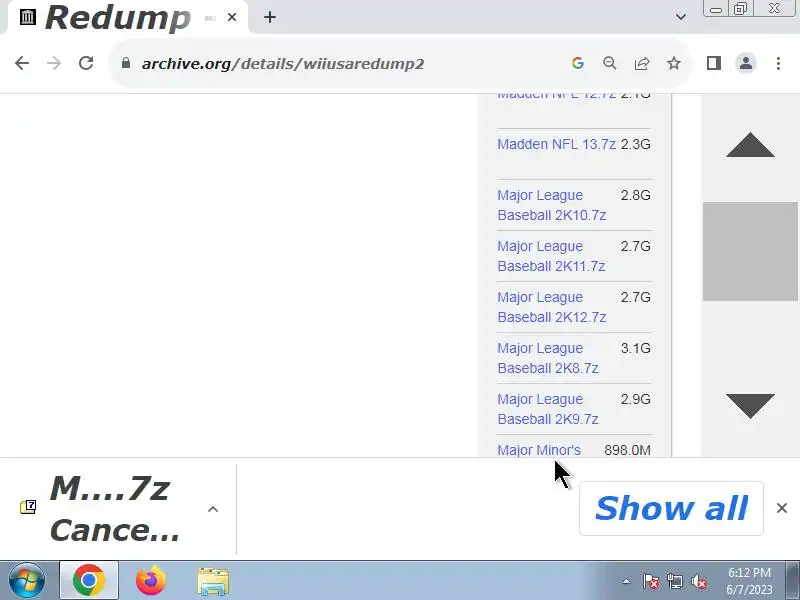The height and width of the screenshot is (600, 800).
Task: Click the 3.1G size of 2K8.7z
Action: click(636, 348)
